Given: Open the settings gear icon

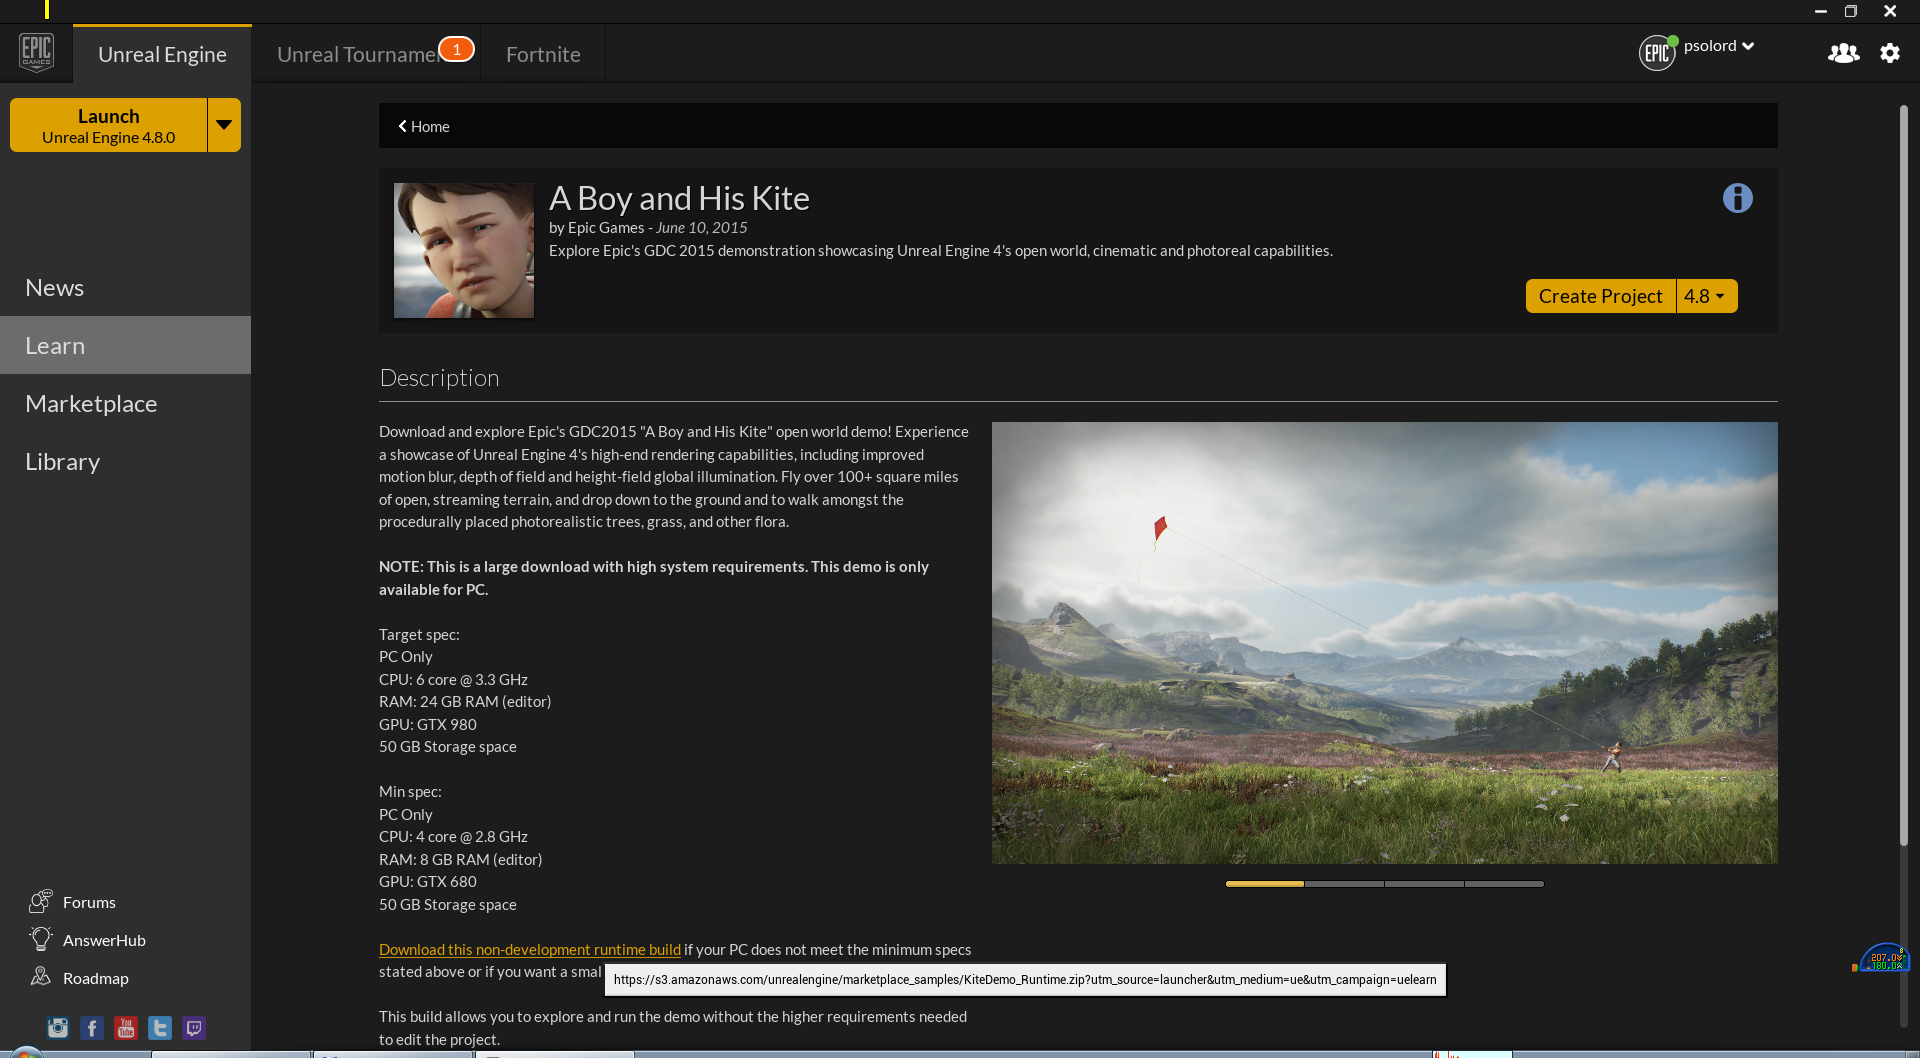Looking at the screenshot, I should [x=1889, y=53].
